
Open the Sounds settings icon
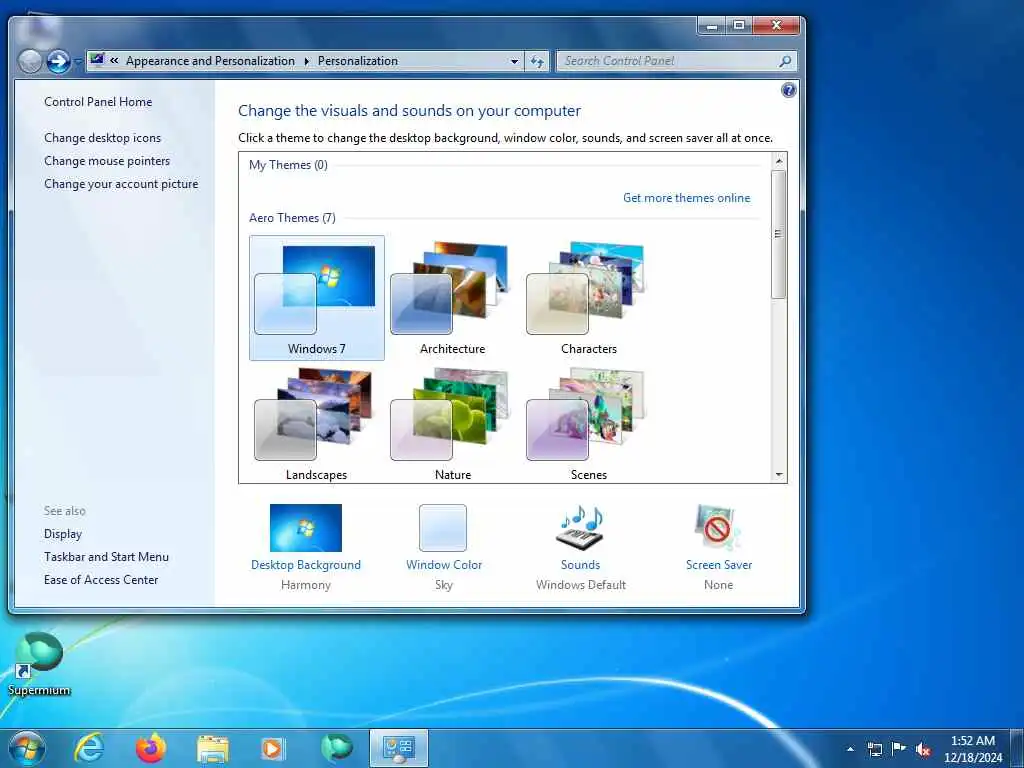(x=581, y=528)
